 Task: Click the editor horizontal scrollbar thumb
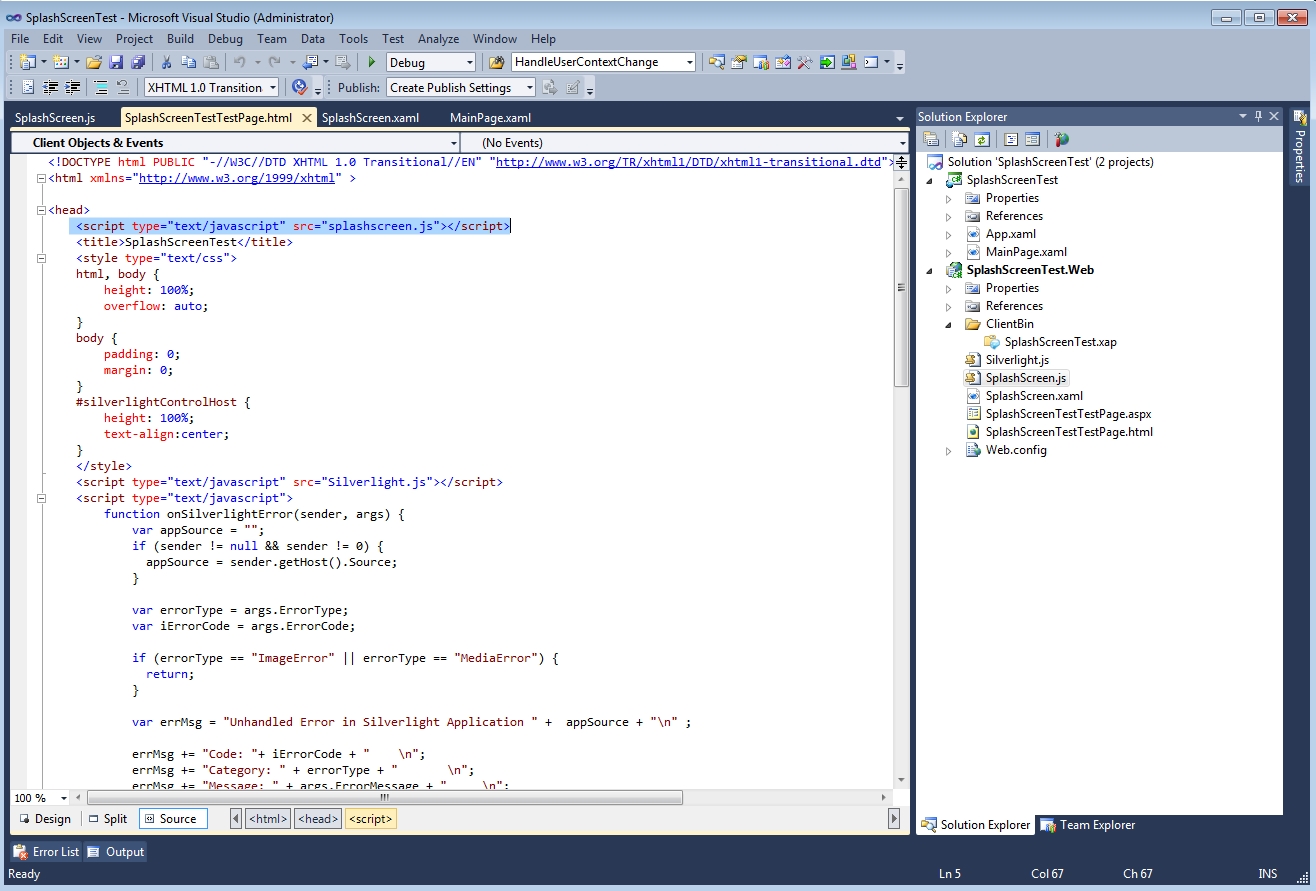tap(385, 798)
